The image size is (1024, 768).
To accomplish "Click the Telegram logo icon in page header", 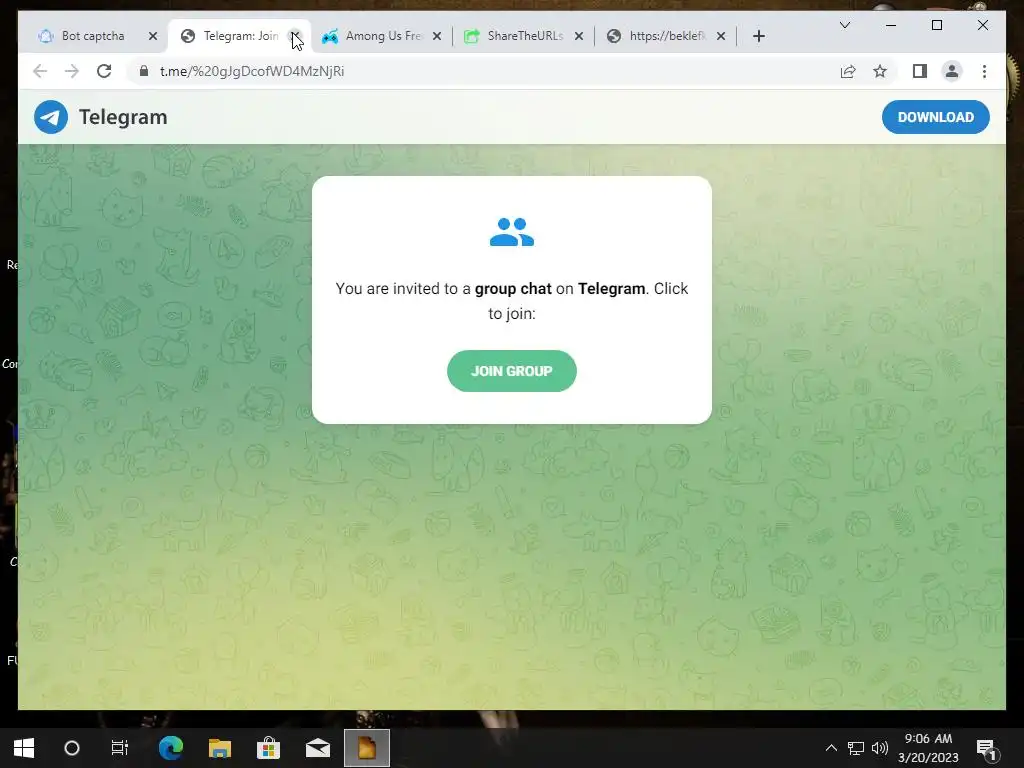I will 51,117.
